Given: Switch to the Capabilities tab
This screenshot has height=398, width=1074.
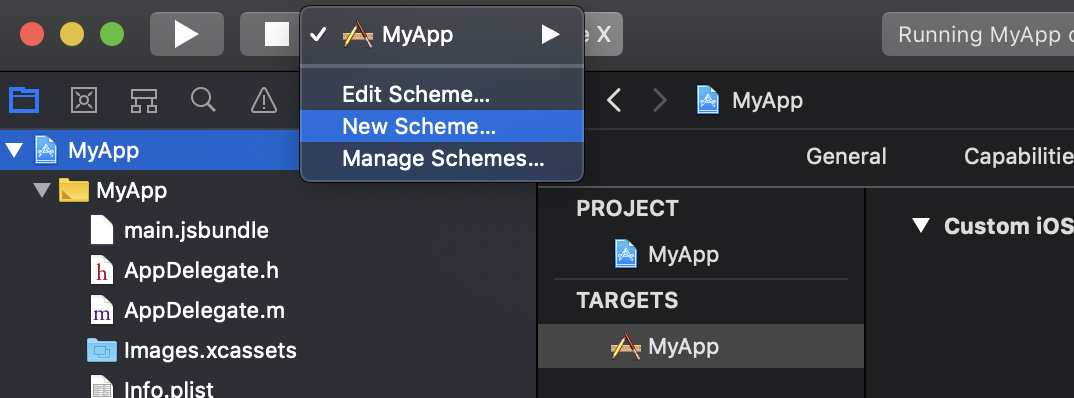Looking at the screenshot, I should 1019,157.
